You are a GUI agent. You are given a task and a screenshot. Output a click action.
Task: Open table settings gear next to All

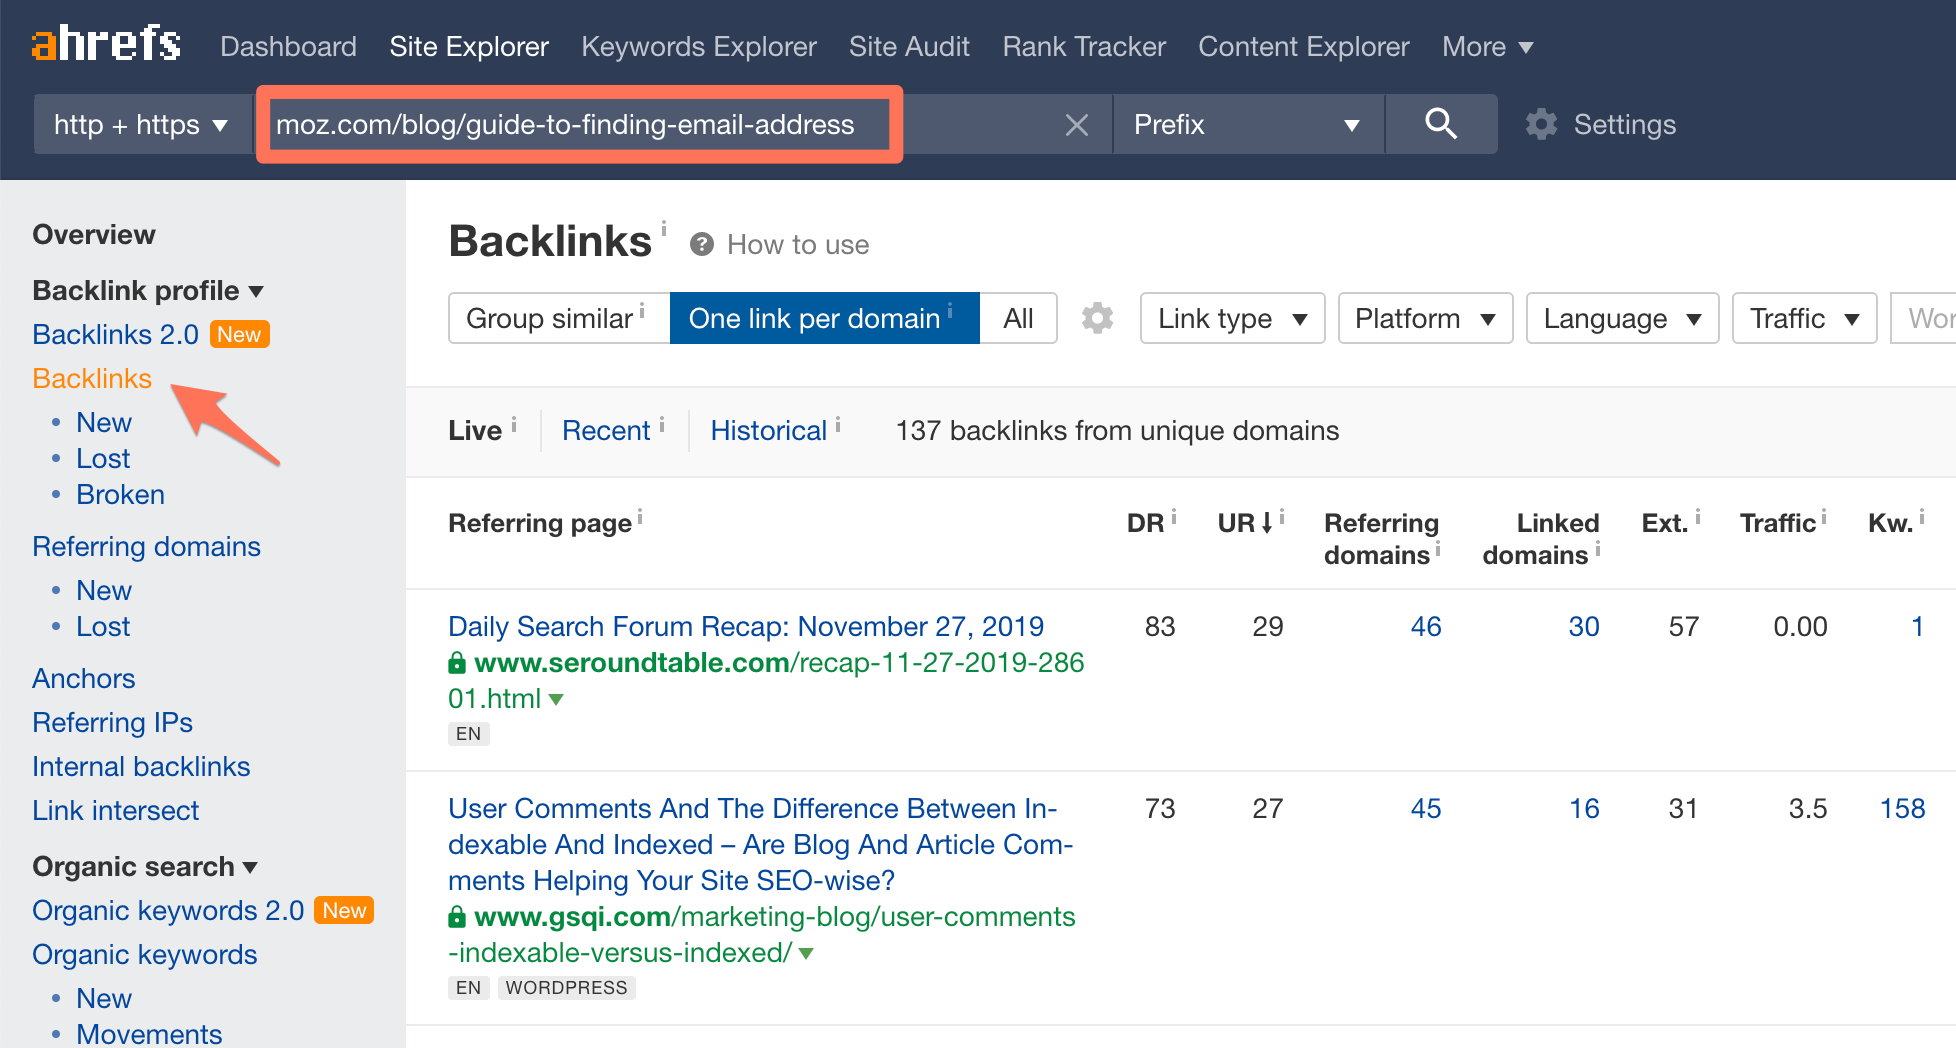1097,318
